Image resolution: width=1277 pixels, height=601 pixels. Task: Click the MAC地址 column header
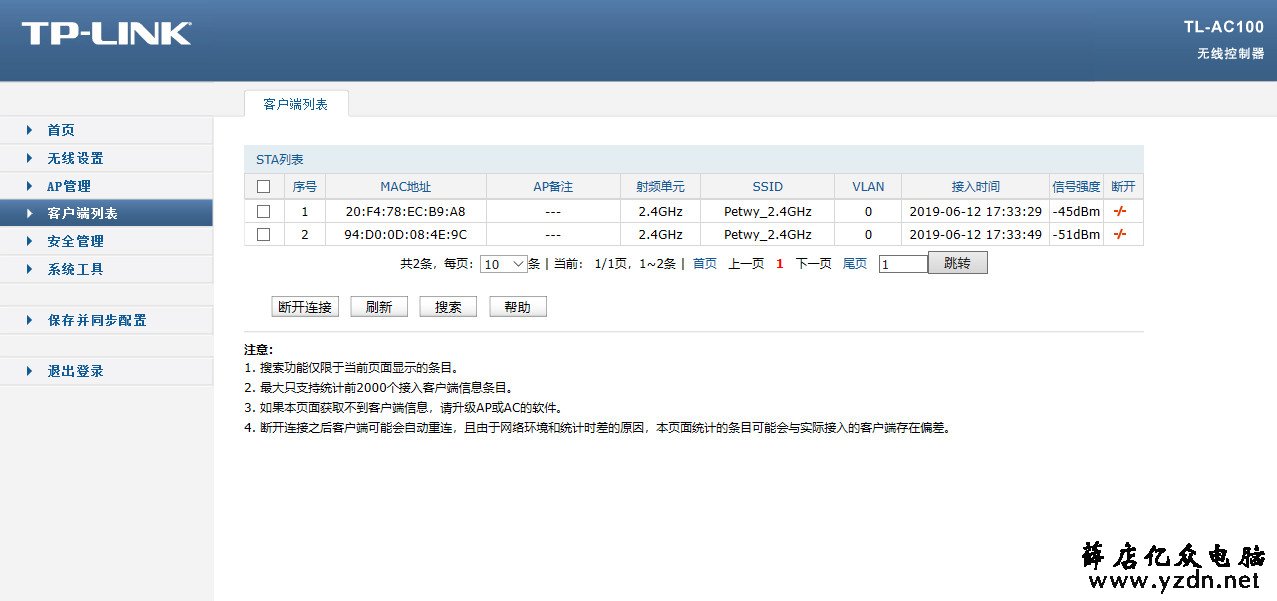coord(406,187)
